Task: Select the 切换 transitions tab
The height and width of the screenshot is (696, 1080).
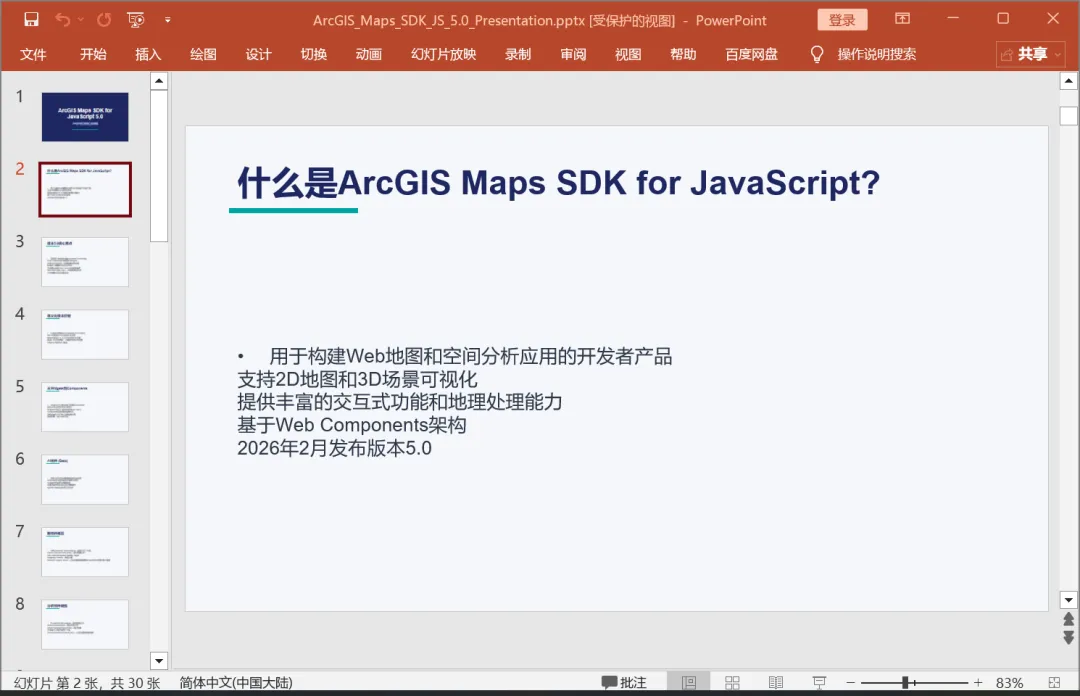Action: click(x=313, y=54)
